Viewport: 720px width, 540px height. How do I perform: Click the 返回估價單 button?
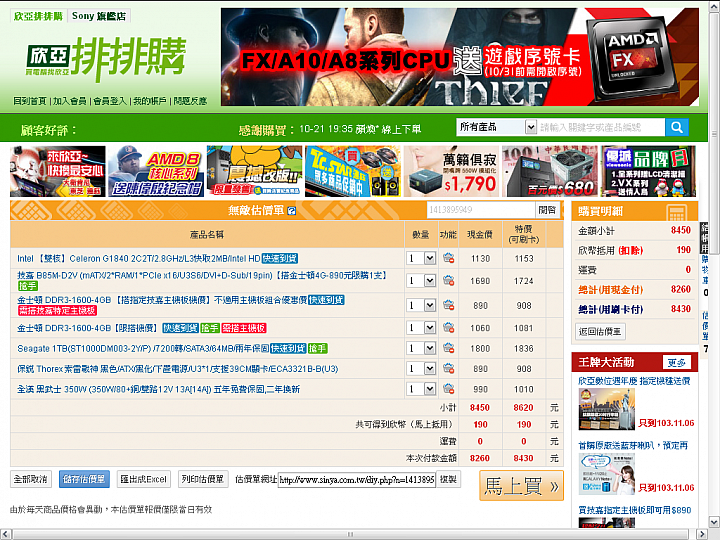(600, 332)
